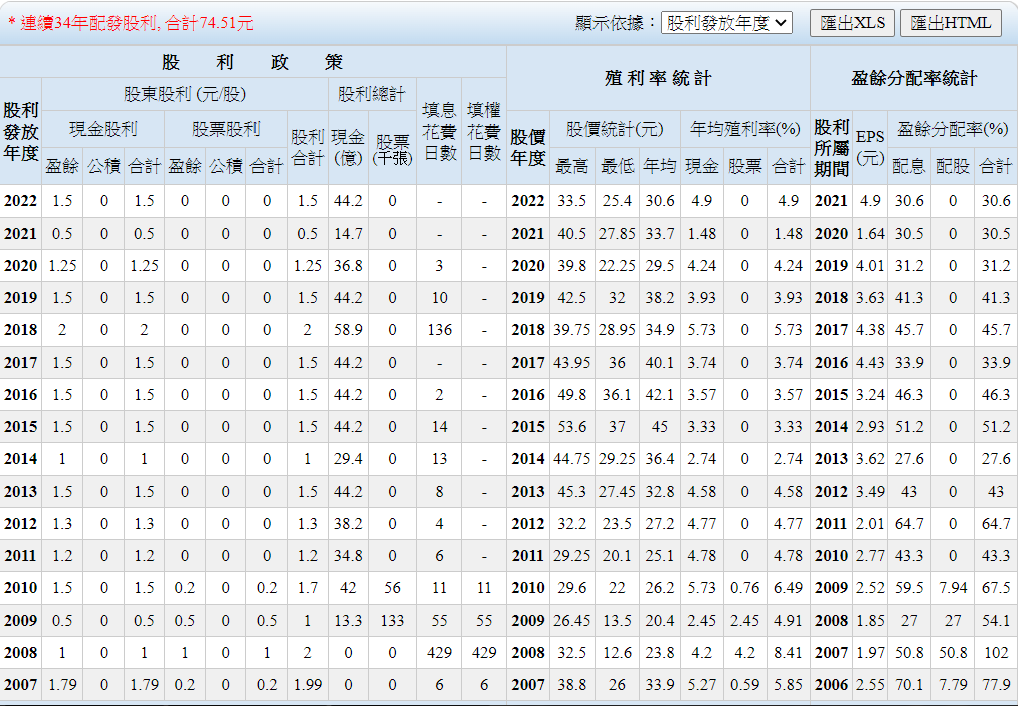The image size is (1018, 706).
Task: Click the 股利所屬期間 column header
Action: coord(830,147)
